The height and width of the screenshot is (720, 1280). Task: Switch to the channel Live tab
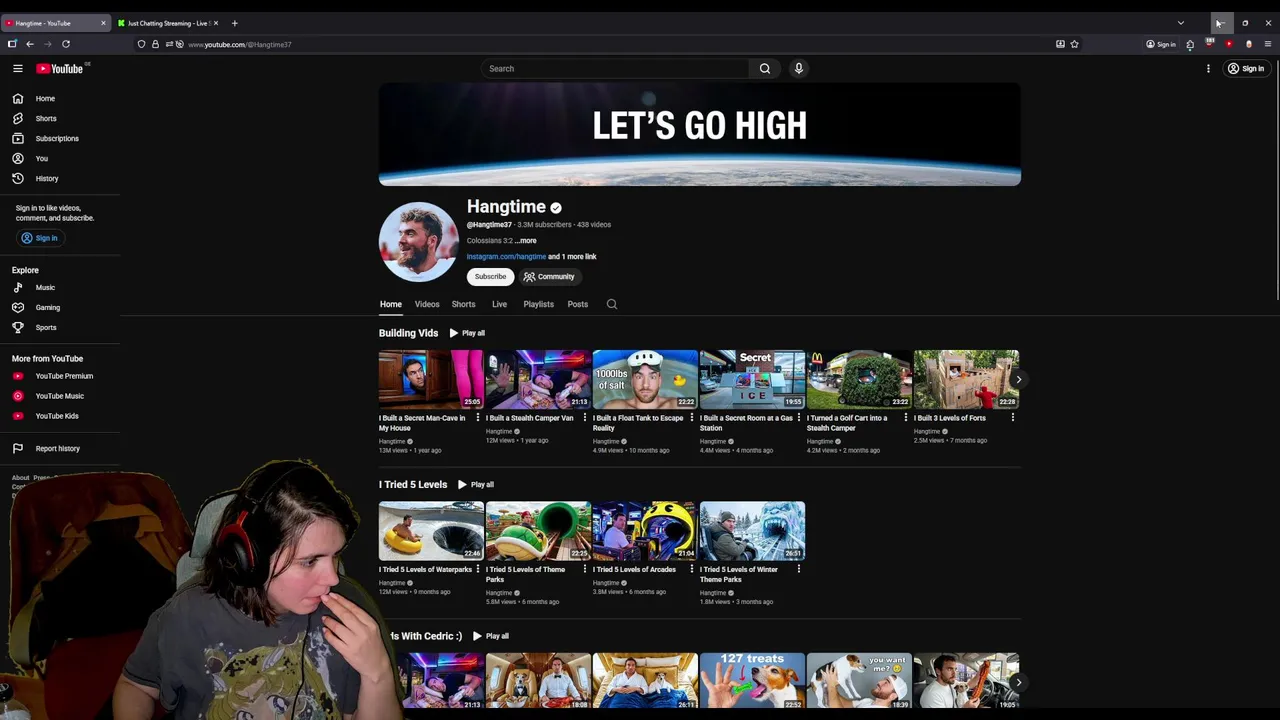pyautogui.click(x=499, y=304)
